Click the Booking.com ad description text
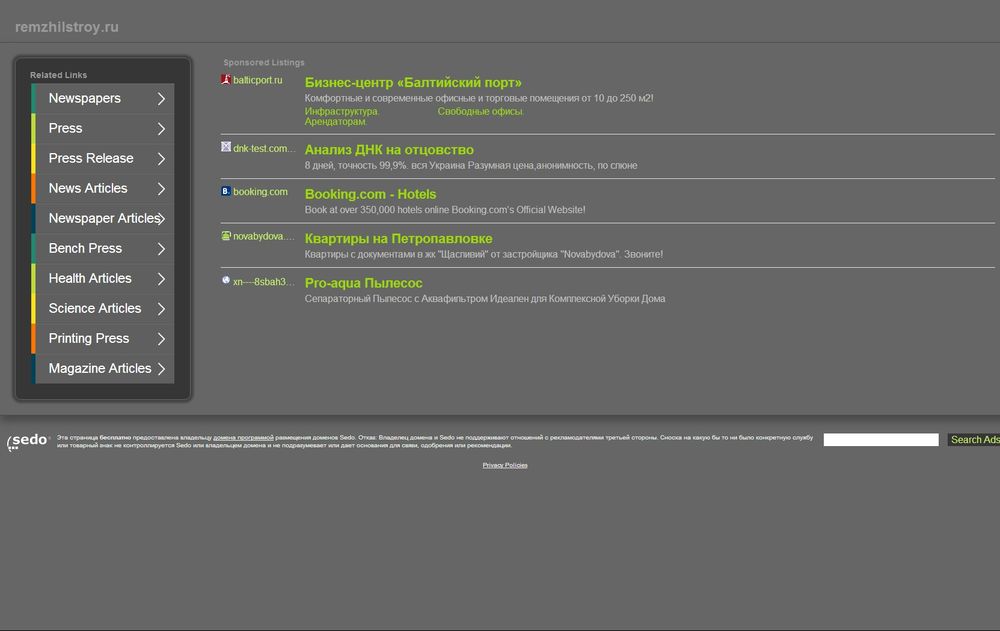This screenshot has width=1000, height=631. point(445,209)
